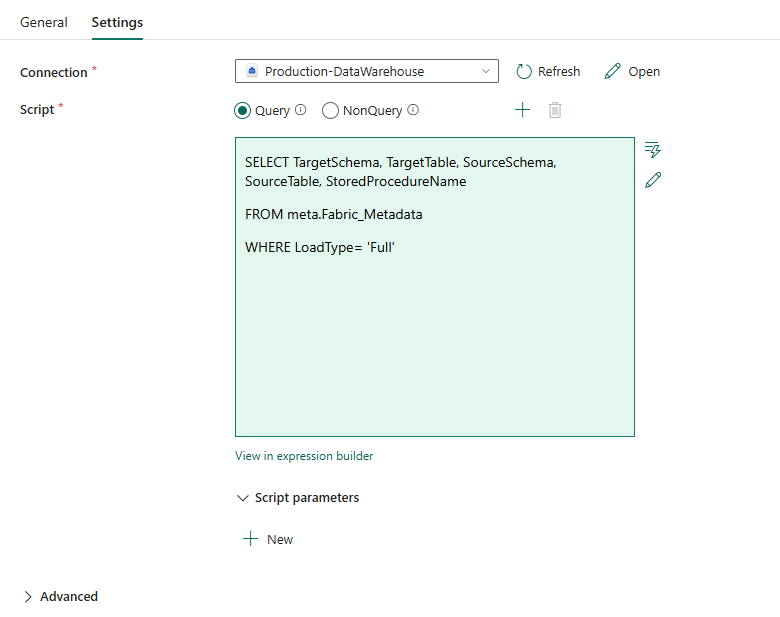The width and height of the screenshot is (780, 617).
Task: Click the Open text button
Action: click(x=644, y=71)
